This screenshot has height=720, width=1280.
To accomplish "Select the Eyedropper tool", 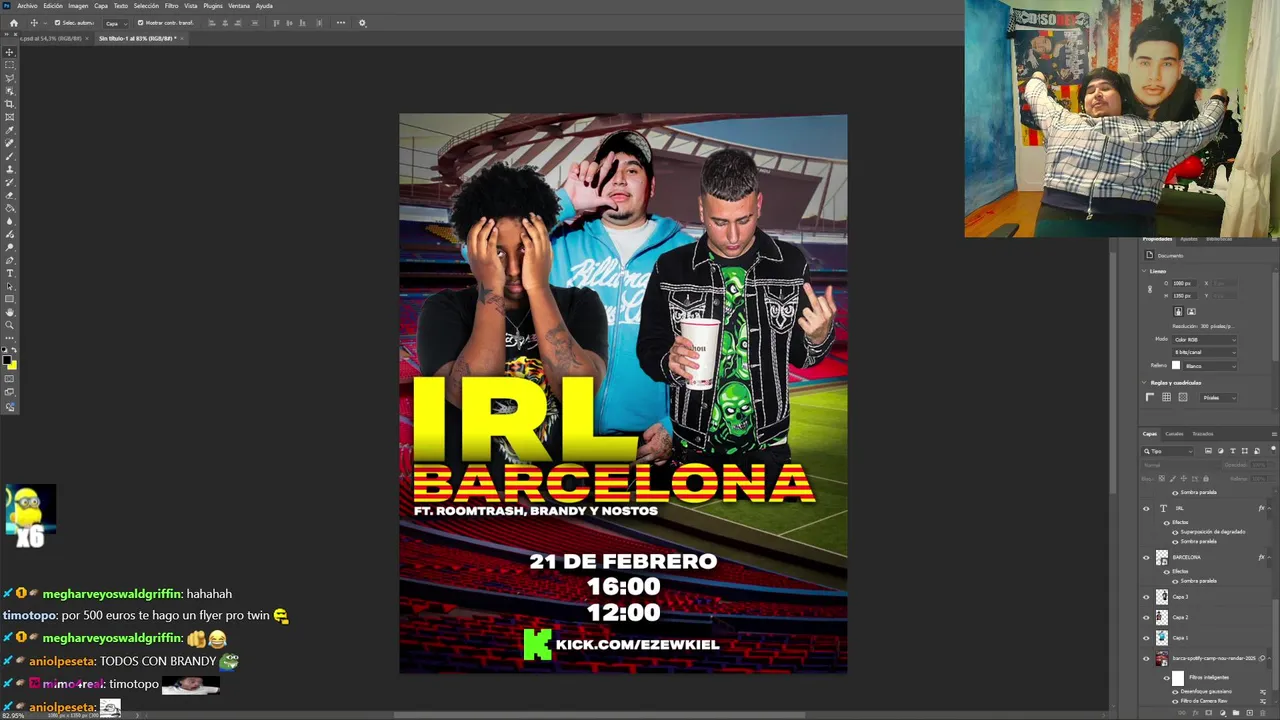I will 10,130.
